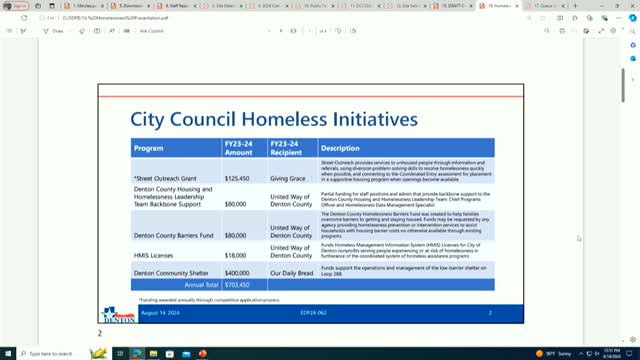Open Edge Settings and more menu
The width and height of the screenshot is (640, 360).
619,18
